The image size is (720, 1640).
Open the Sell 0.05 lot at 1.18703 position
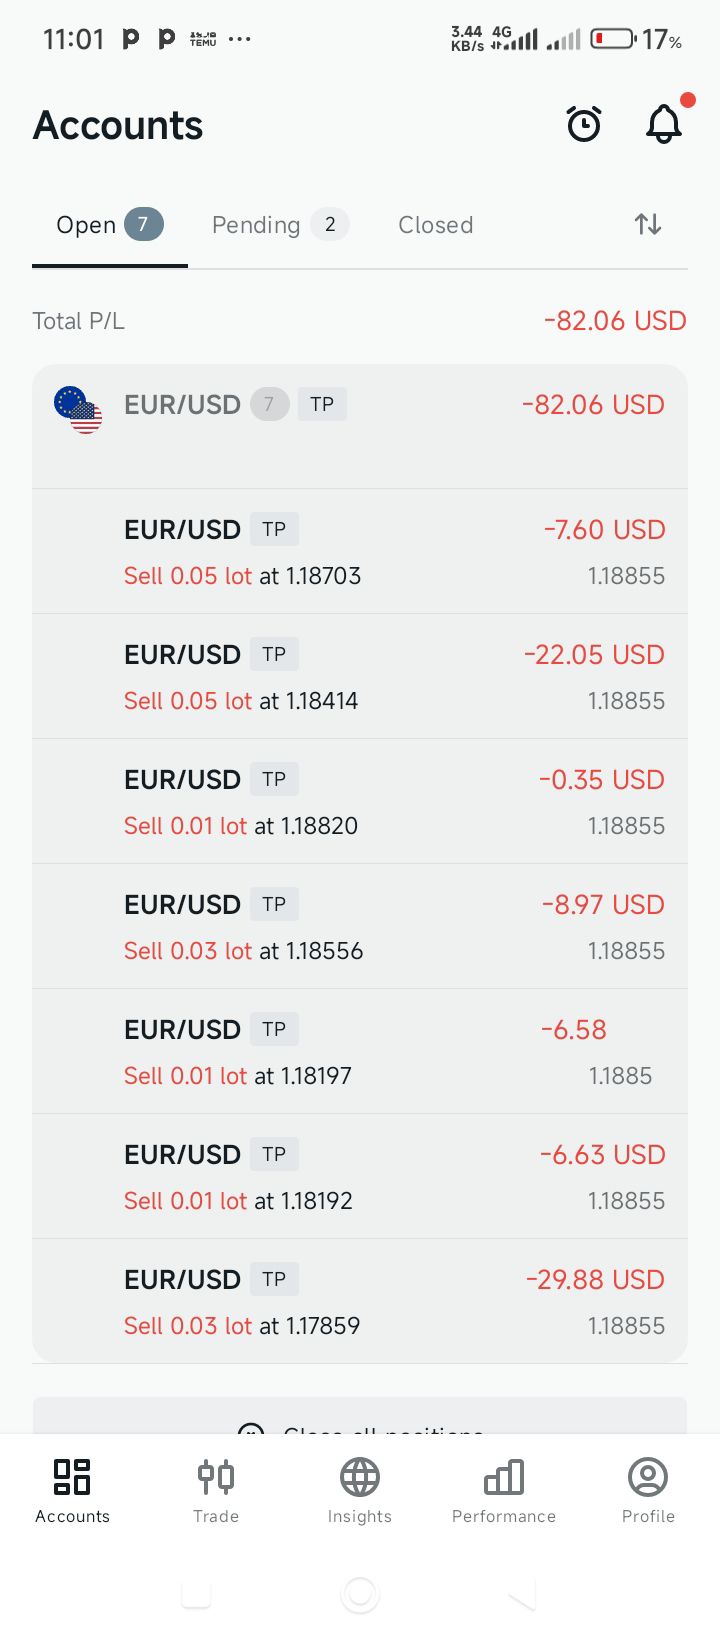(360, 552)
